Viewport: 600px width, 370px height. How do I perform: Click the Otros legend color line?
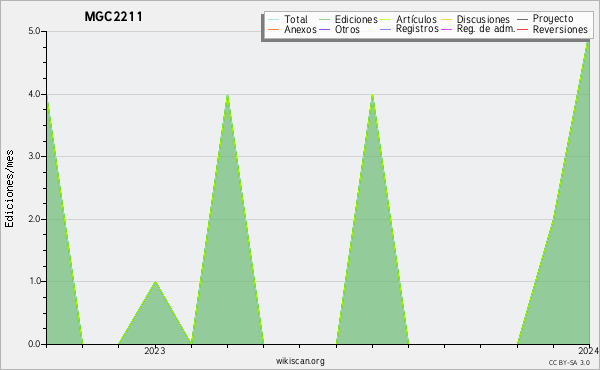(x=324, y=29)
